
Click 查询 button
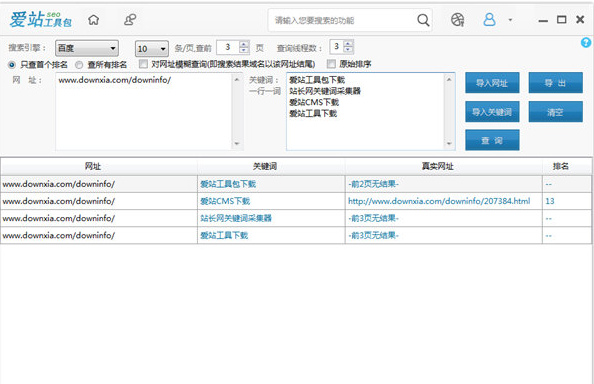point(492,140)
